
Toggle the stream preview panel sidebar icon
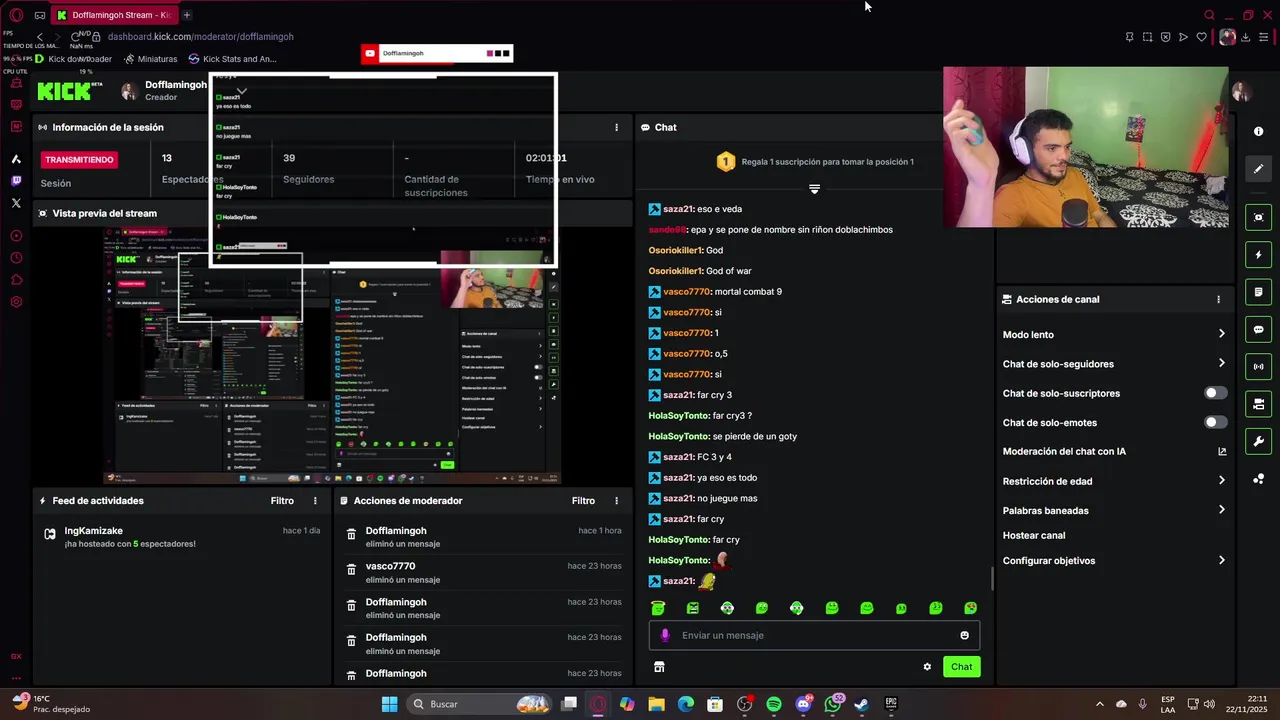[1258, 217]
